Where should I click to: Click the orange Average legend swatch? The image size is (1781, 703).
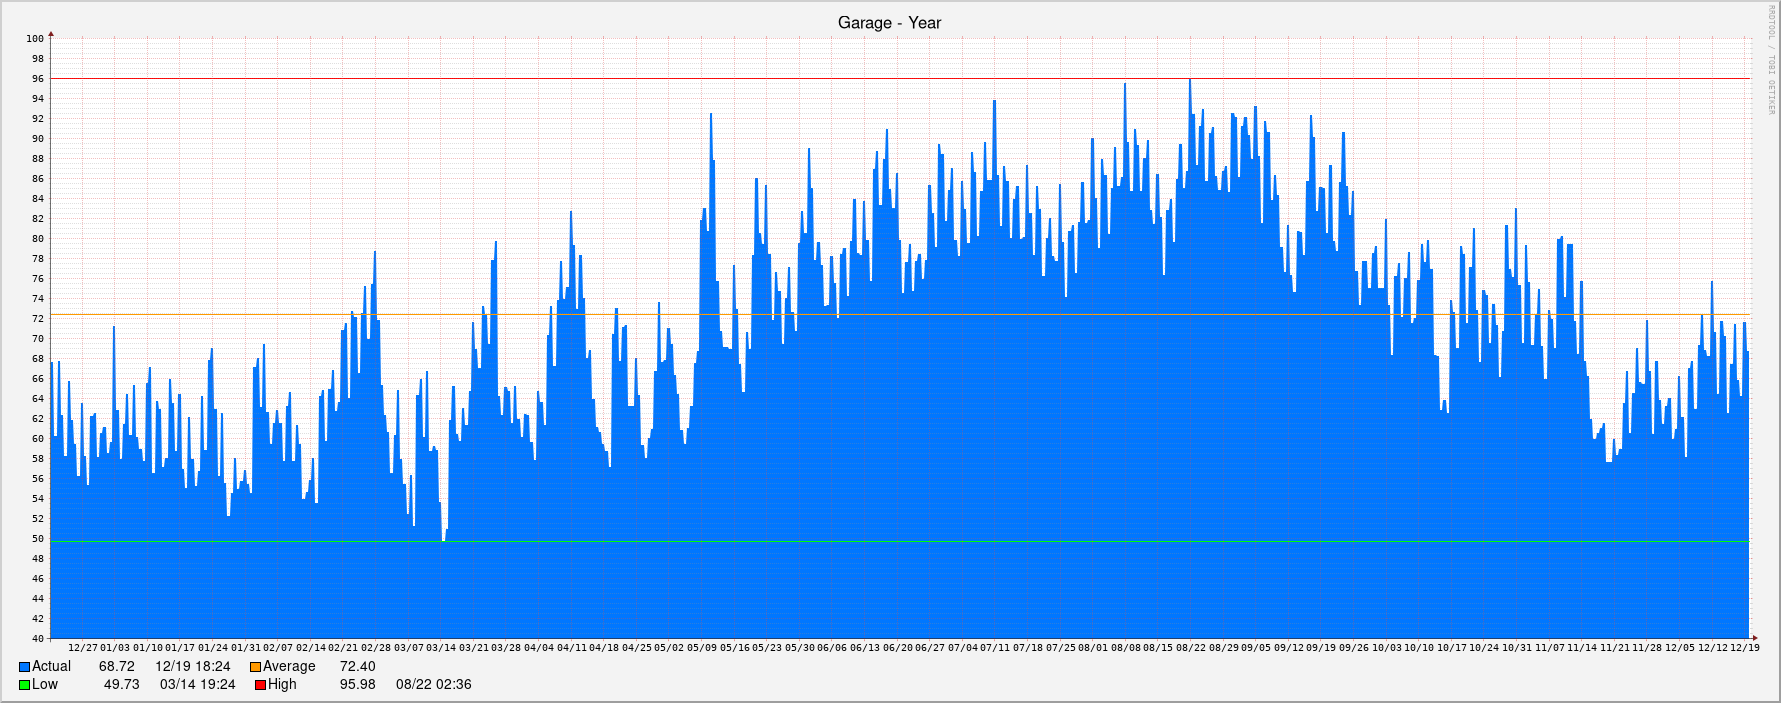[x=255, y=667]
